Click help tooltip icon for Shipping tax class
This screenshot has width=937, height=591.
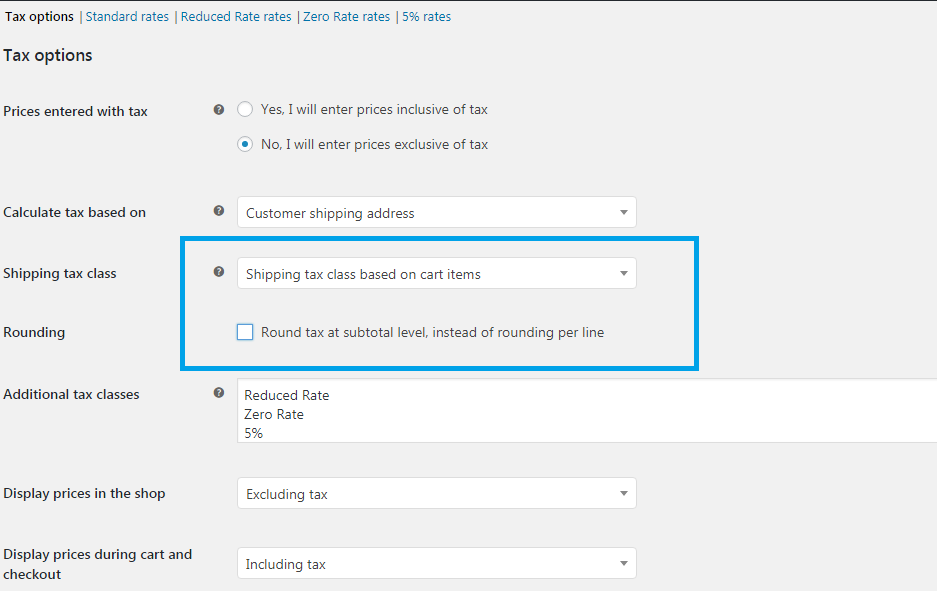coord(219,271)
